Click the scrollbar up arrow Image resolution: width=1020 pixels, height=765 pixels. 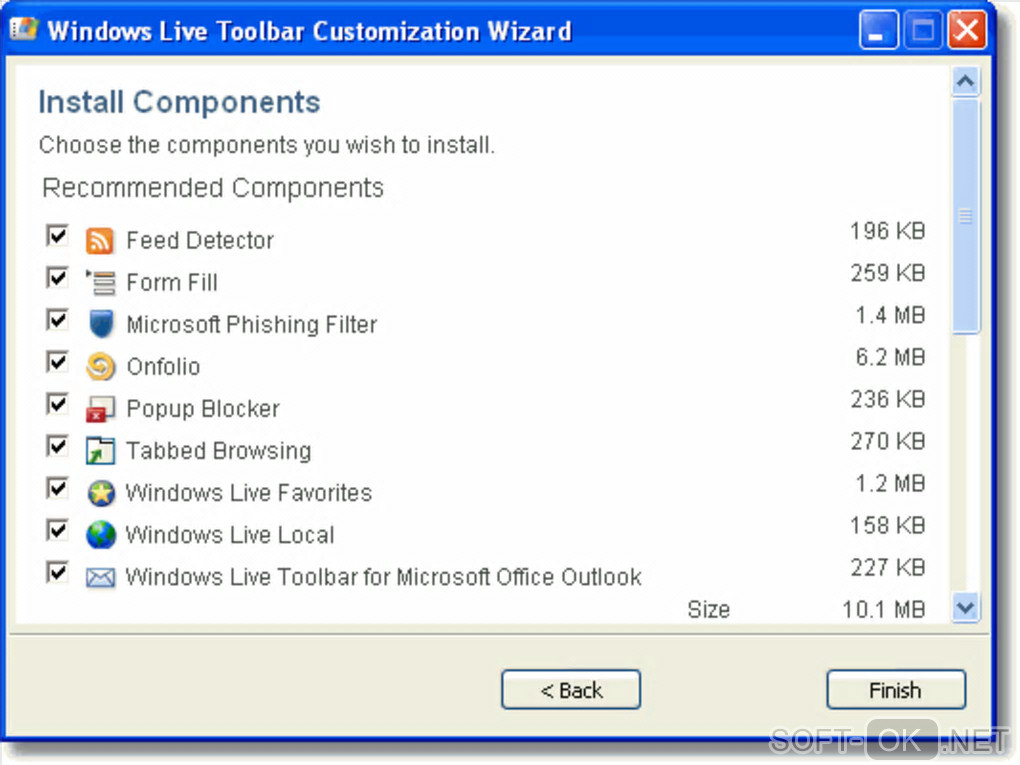coord(965,82)
